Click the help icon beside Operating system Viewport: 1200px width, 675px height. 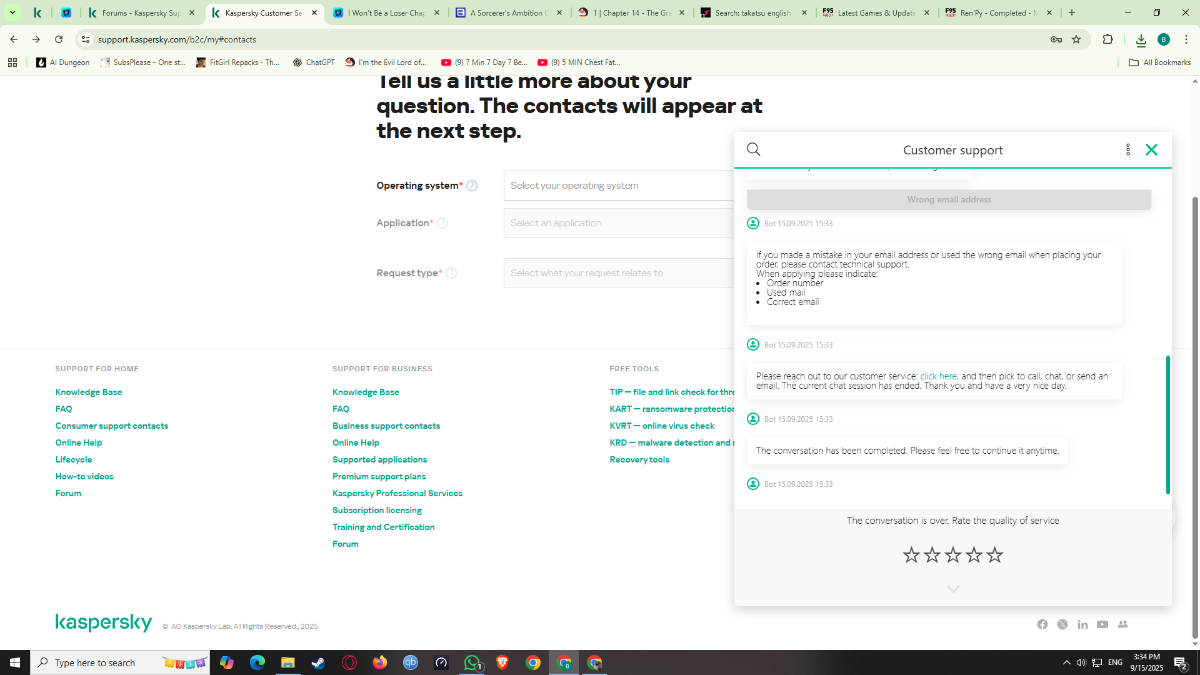(472, 186)
